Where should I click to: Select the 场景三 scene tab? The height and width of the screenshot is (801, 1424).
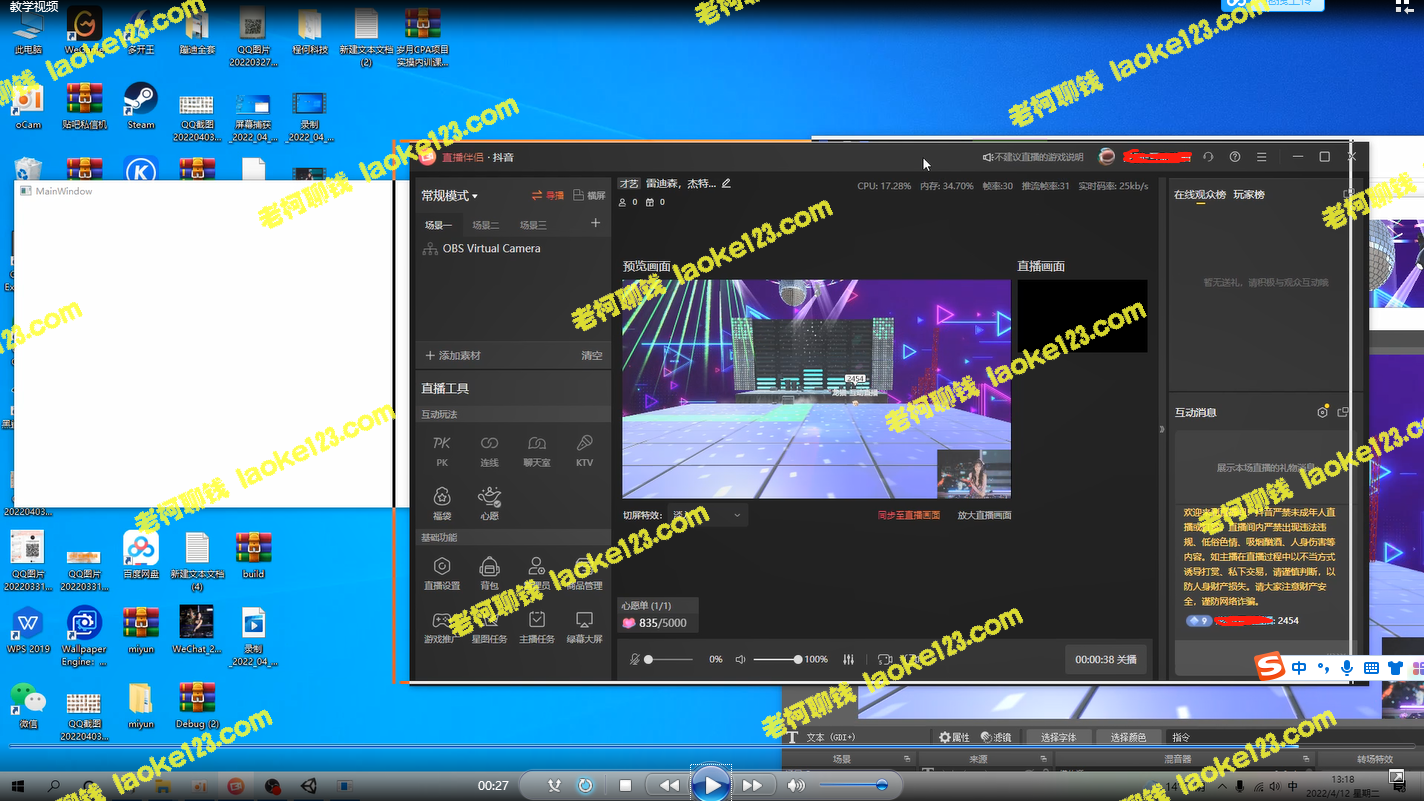coord(533,225)
